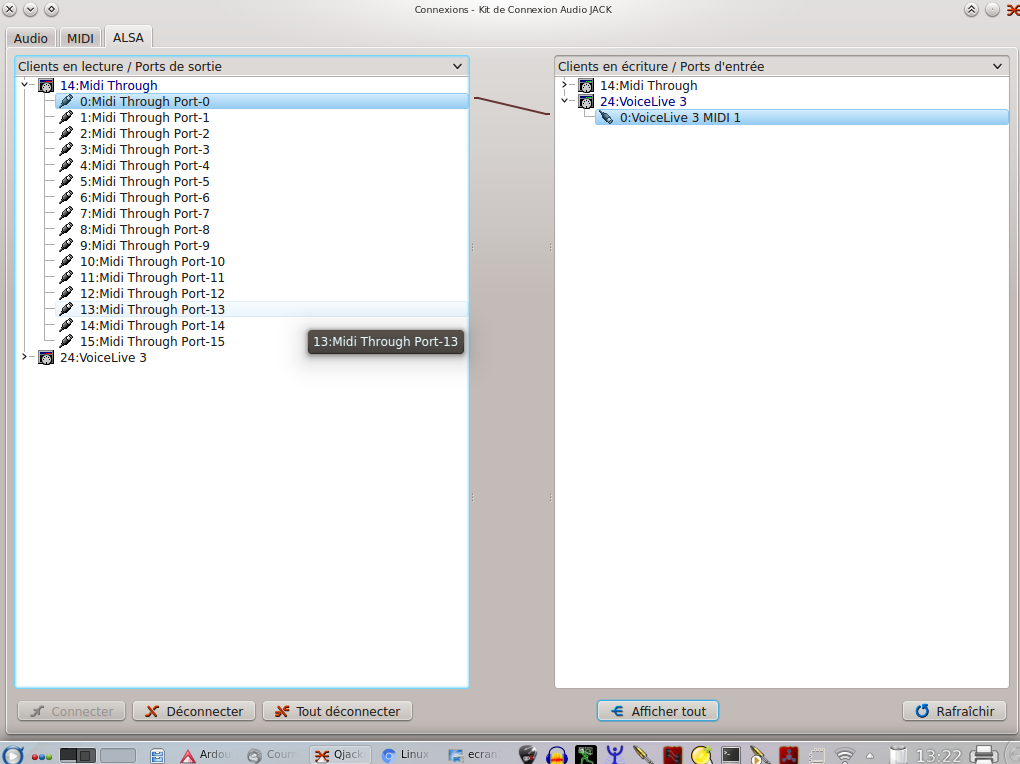Click plug icon of 15:Midi Through Port-15
Viewport: 1020px width, 764px height.
click(x=66, y=342)
